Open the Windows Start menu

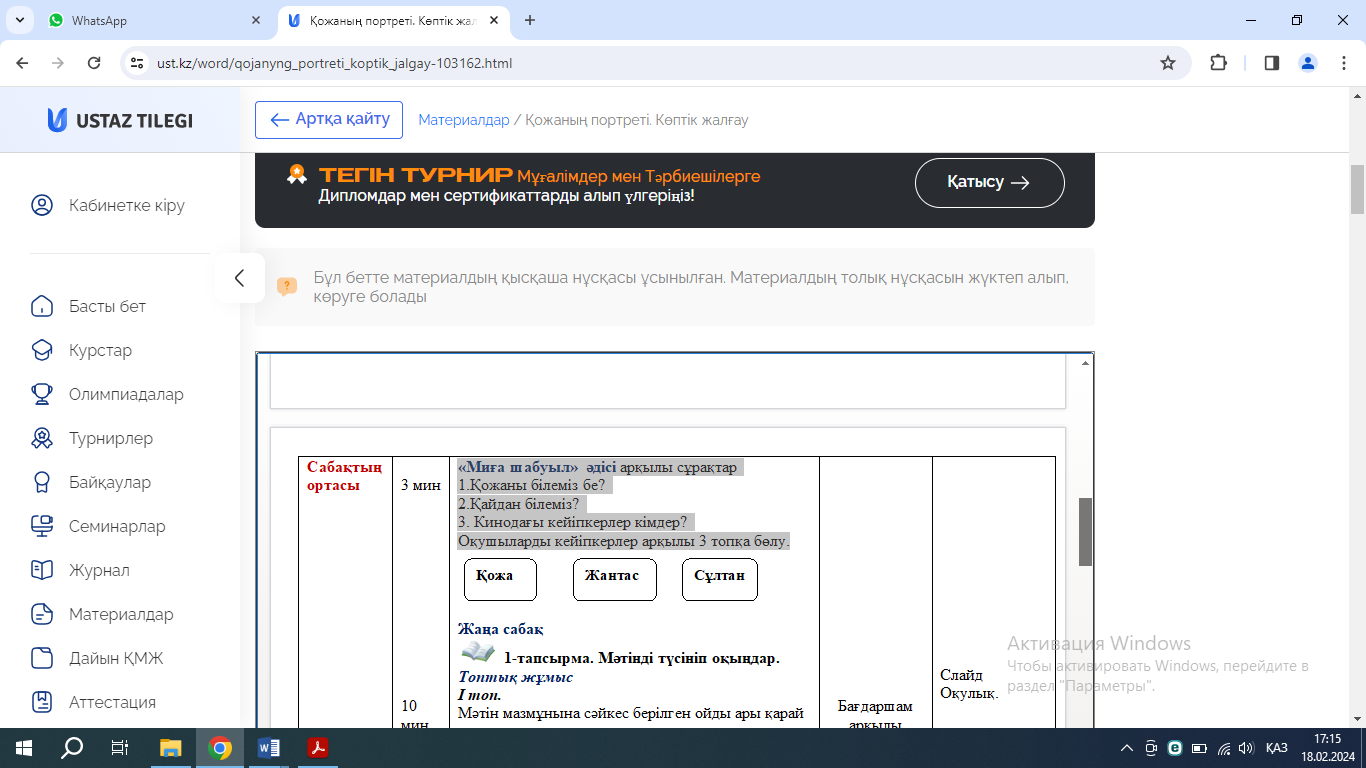[x=23, y=748]
